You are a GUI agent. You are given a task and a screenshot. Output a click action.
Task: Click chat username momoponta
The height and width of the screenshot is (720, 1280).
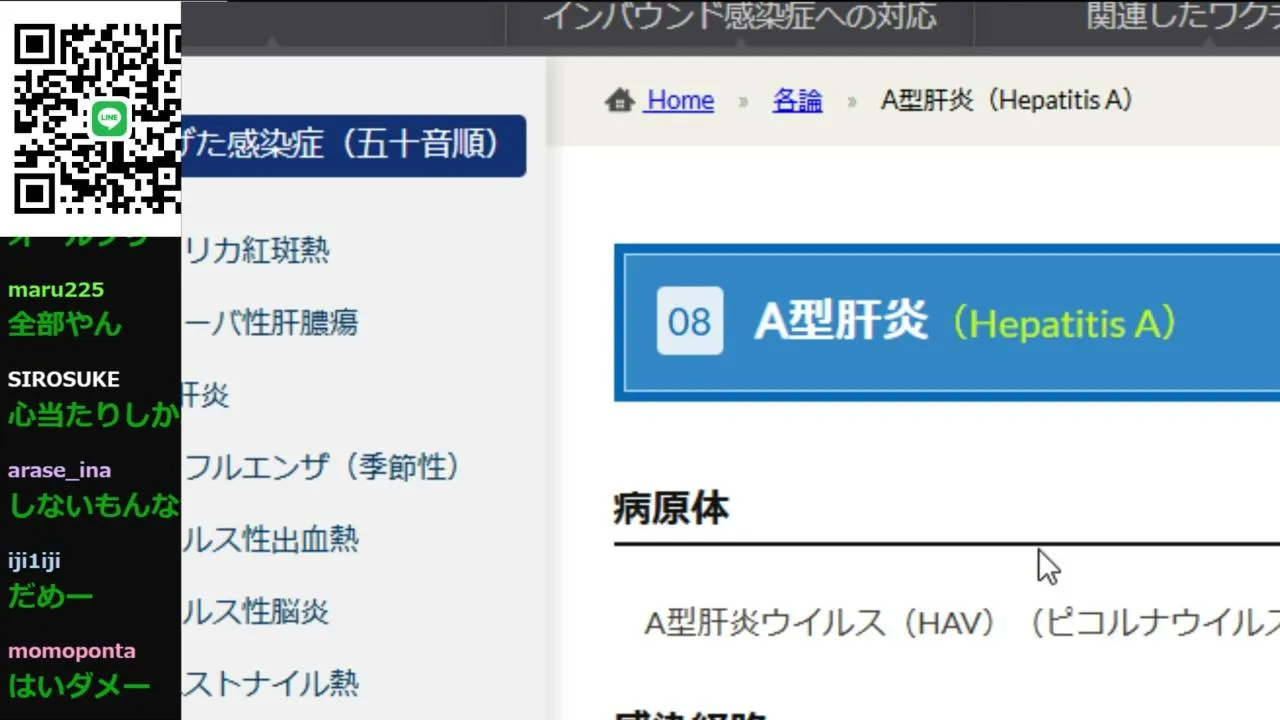[x=72, y=651]
